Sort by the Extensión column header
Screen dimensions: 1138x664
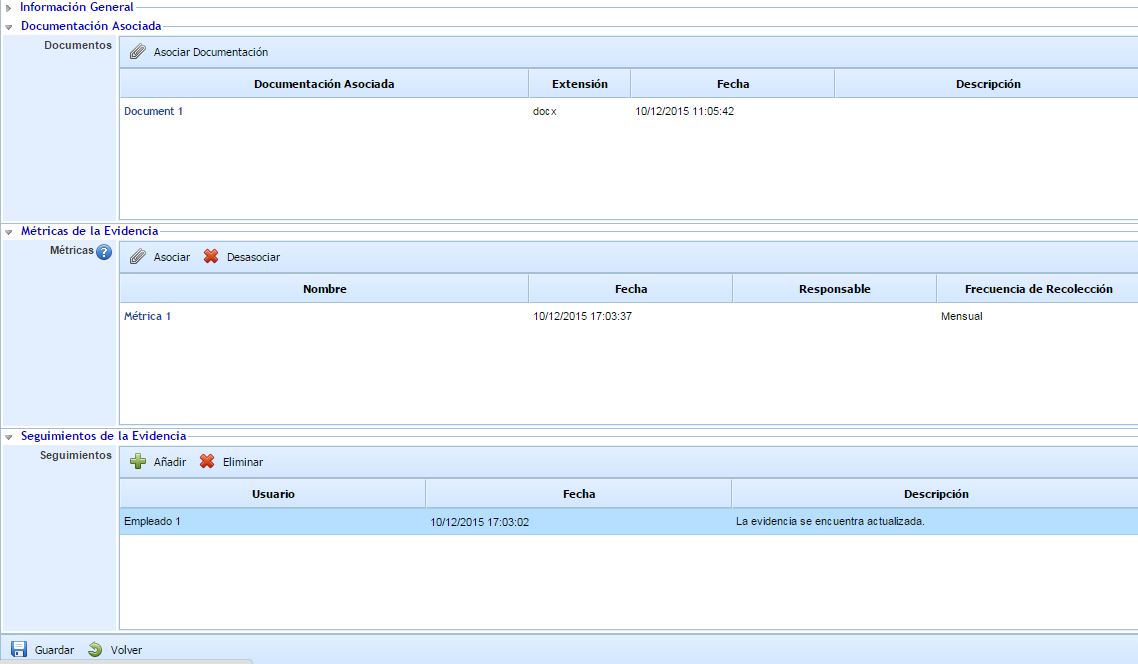click(x=579, y=84)
